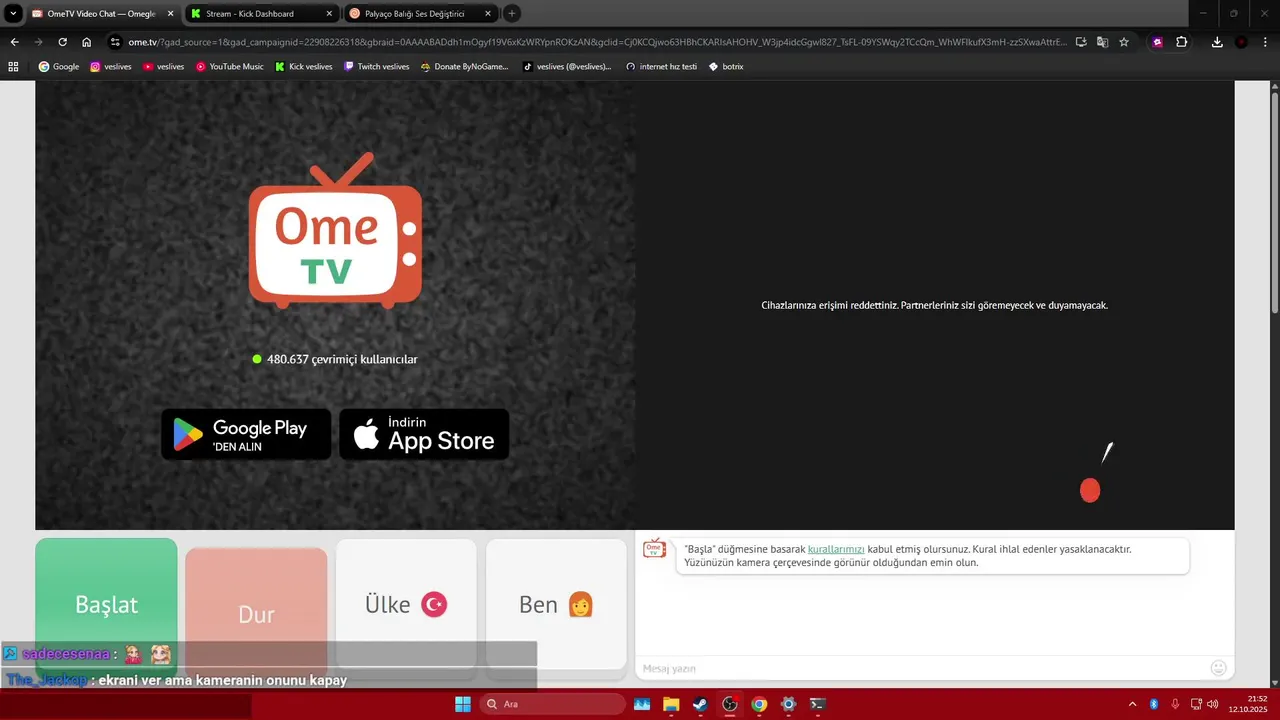Open OBS Studio from the taskbar

730,704
